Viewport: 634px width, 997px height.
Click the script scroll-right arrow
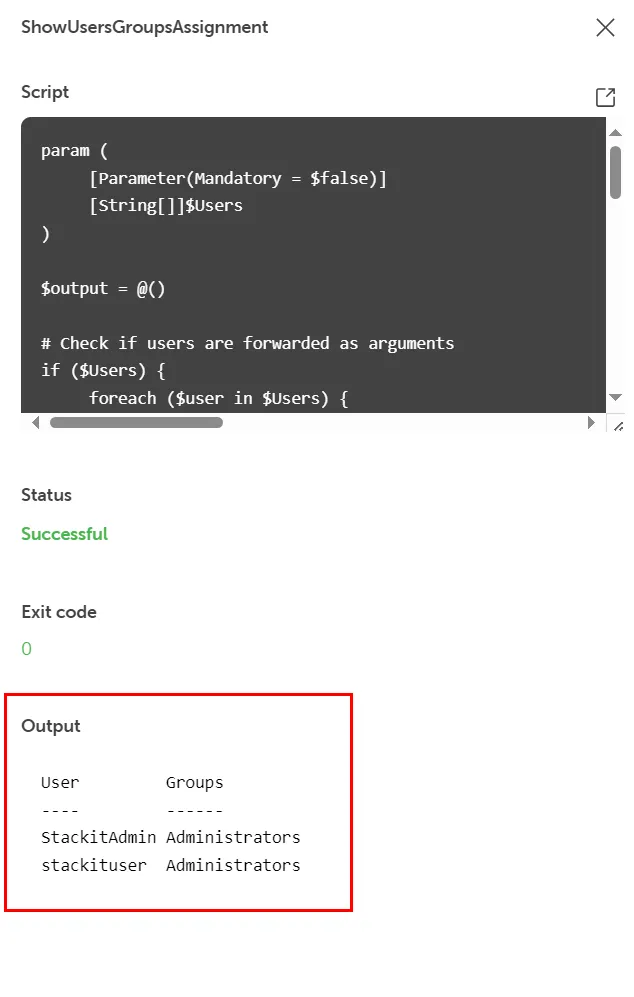(x=591, y=423)
